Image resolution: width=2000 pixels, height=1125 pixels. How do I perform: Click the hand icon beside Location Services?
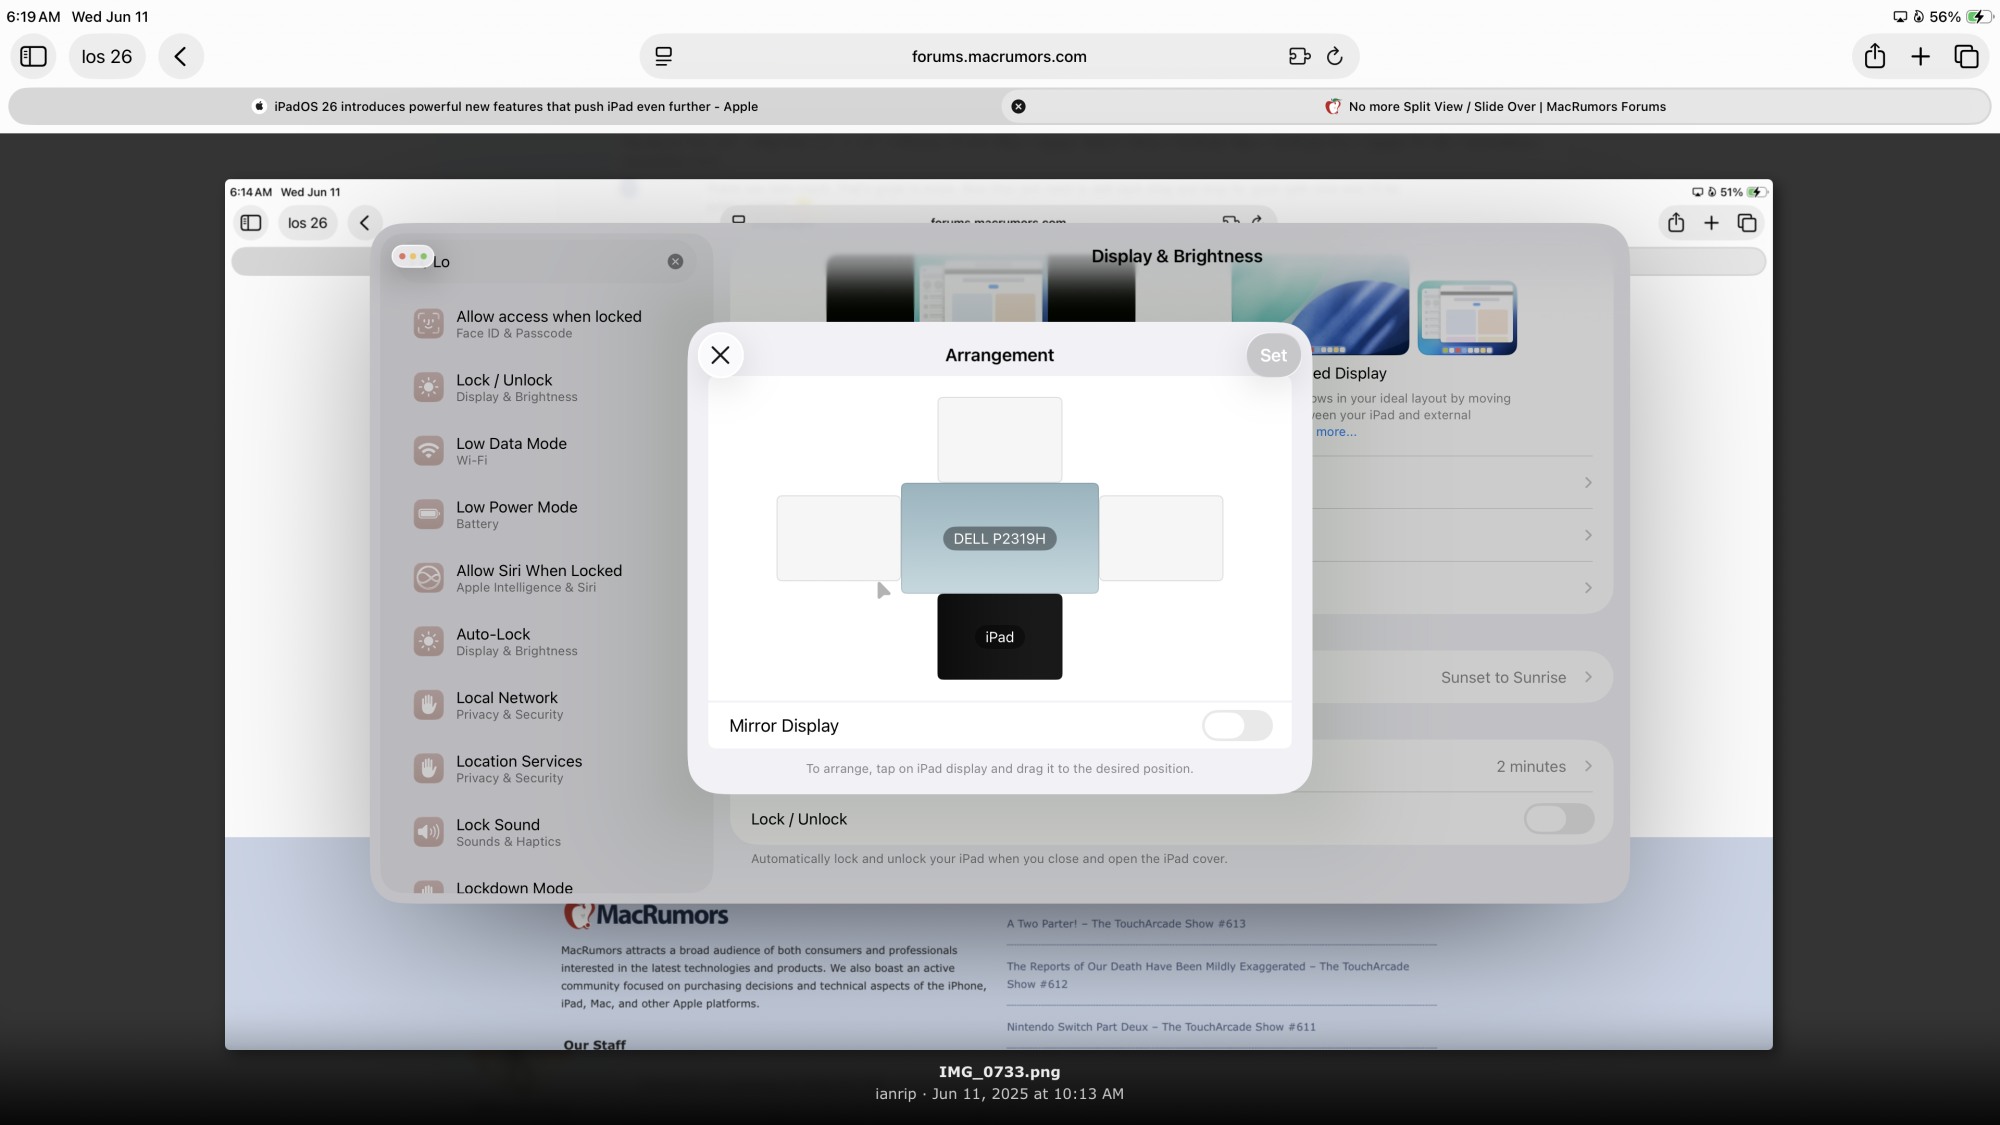(429, 768)
